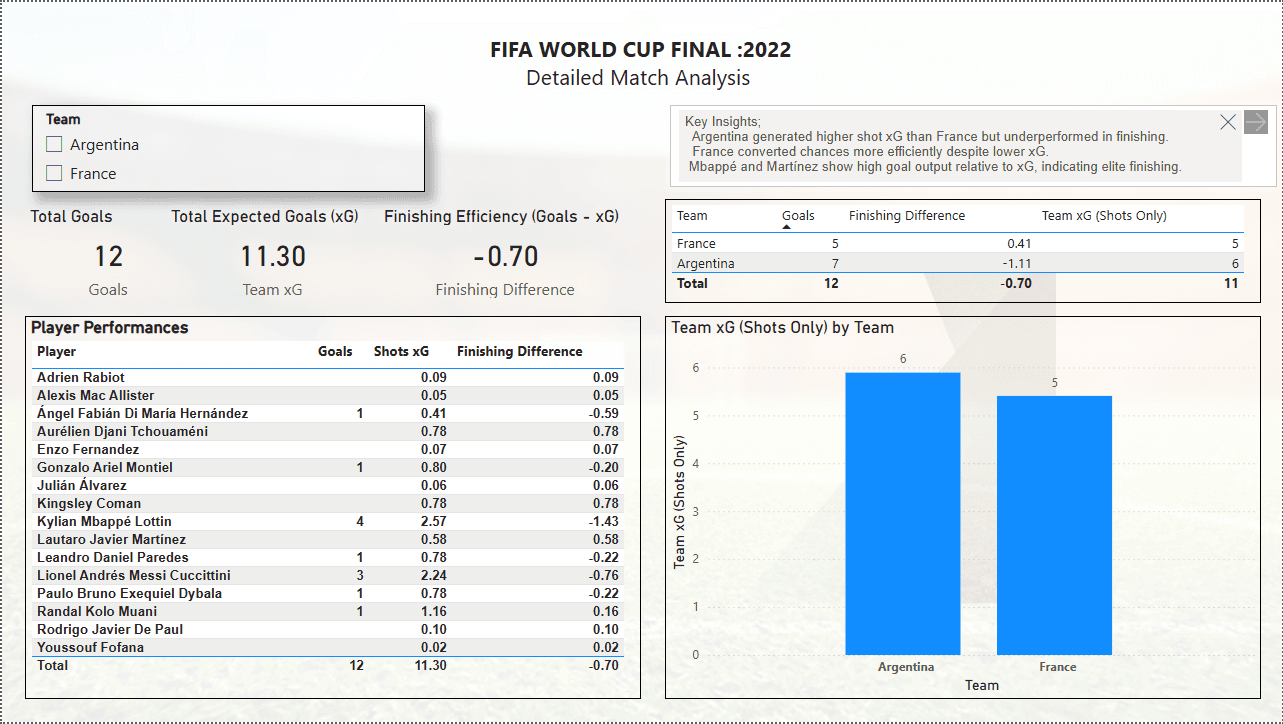The width and height of the screenshot is (1283, 724).
Task: Select the Kylian Mbappé Lottin row
Action: [x=328, y=522]
